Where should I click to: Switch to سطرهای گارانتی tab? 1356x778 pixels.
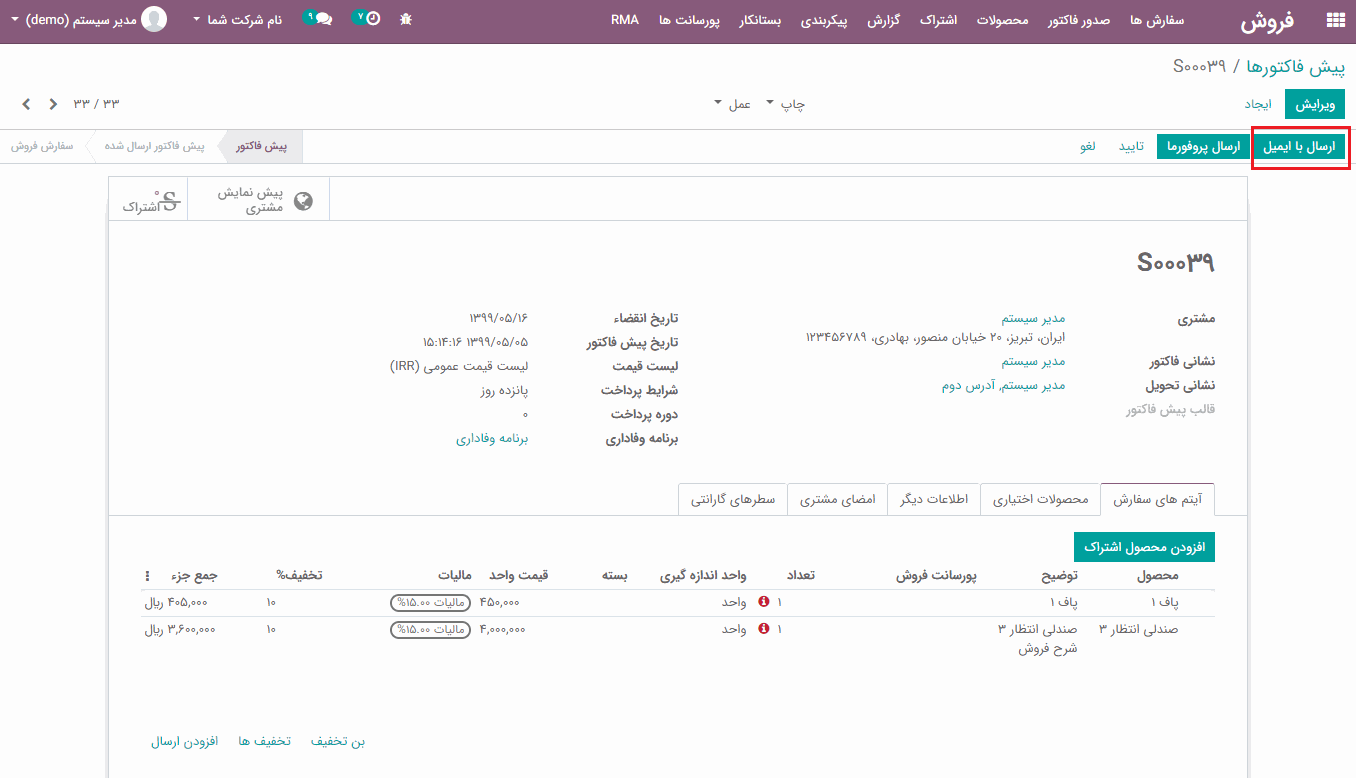click(733, 499)
